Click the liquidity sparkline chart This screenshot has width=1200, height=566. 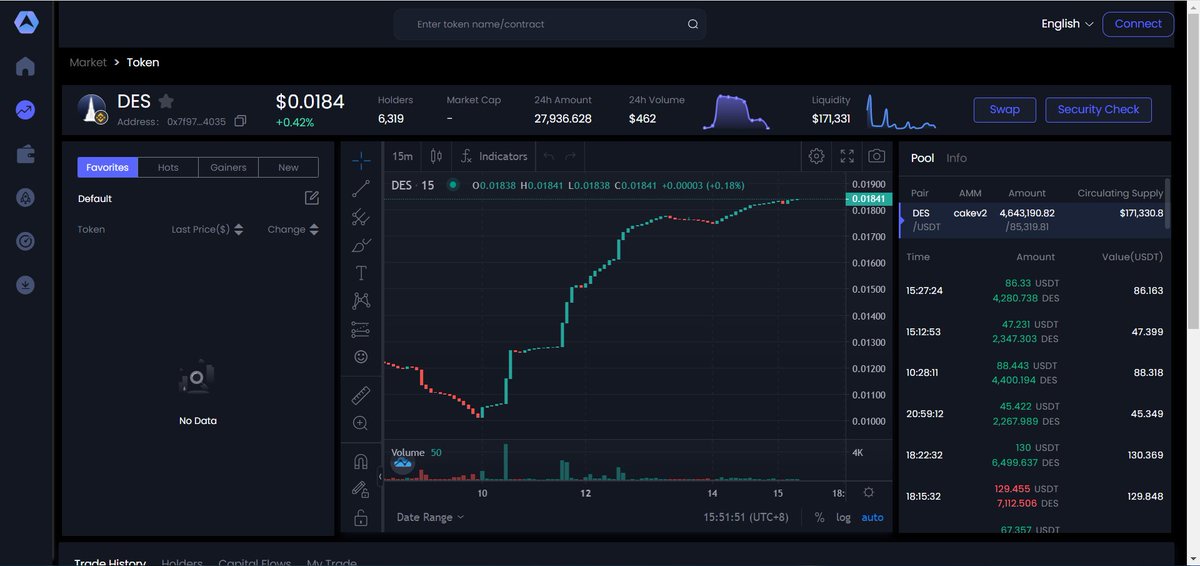pos(902,112)
